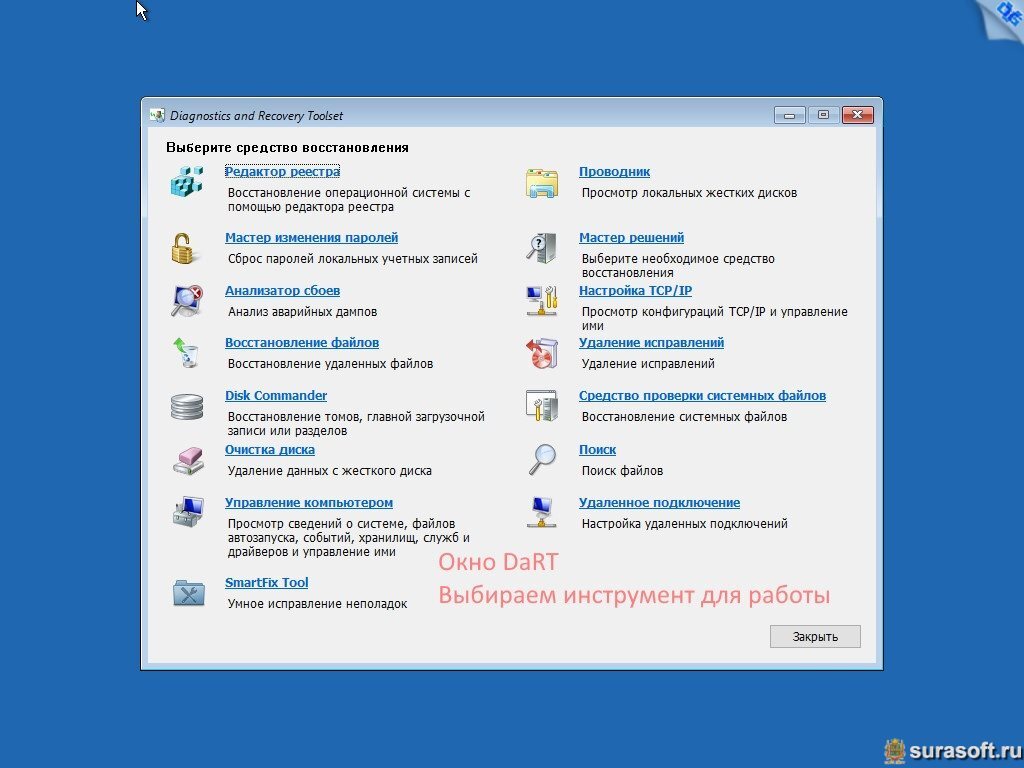Maximize the DaRT window
This screenshot has height=768, width=1024.
click(x=824, y=115)
